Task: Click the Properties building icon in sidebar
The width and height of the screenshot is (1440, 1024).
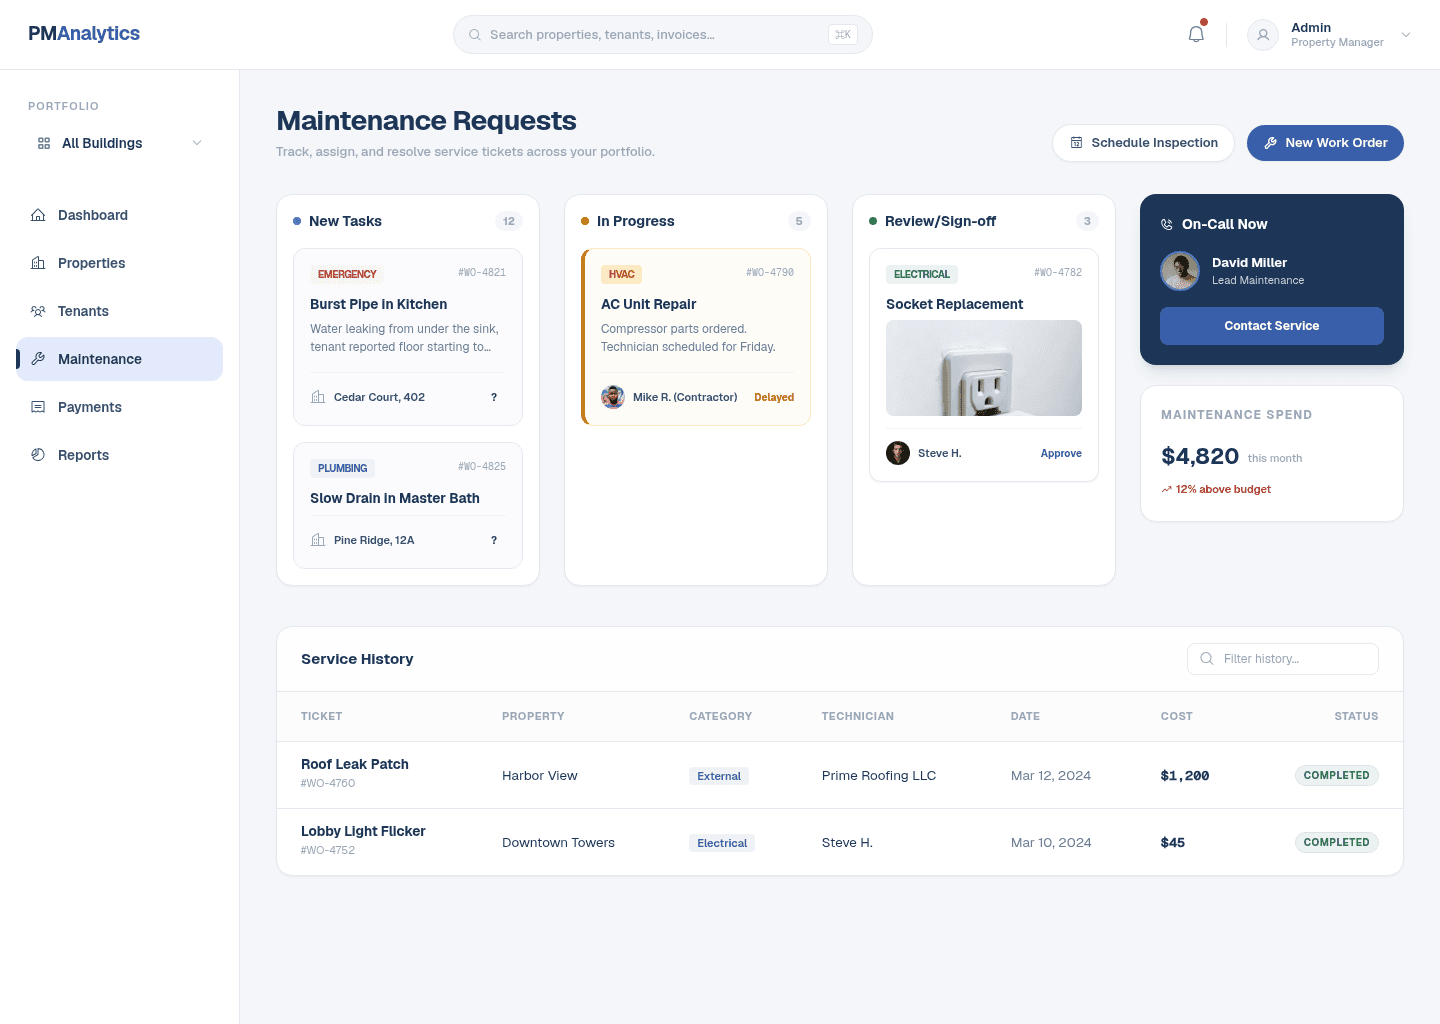Action: [x=38, y=263]
